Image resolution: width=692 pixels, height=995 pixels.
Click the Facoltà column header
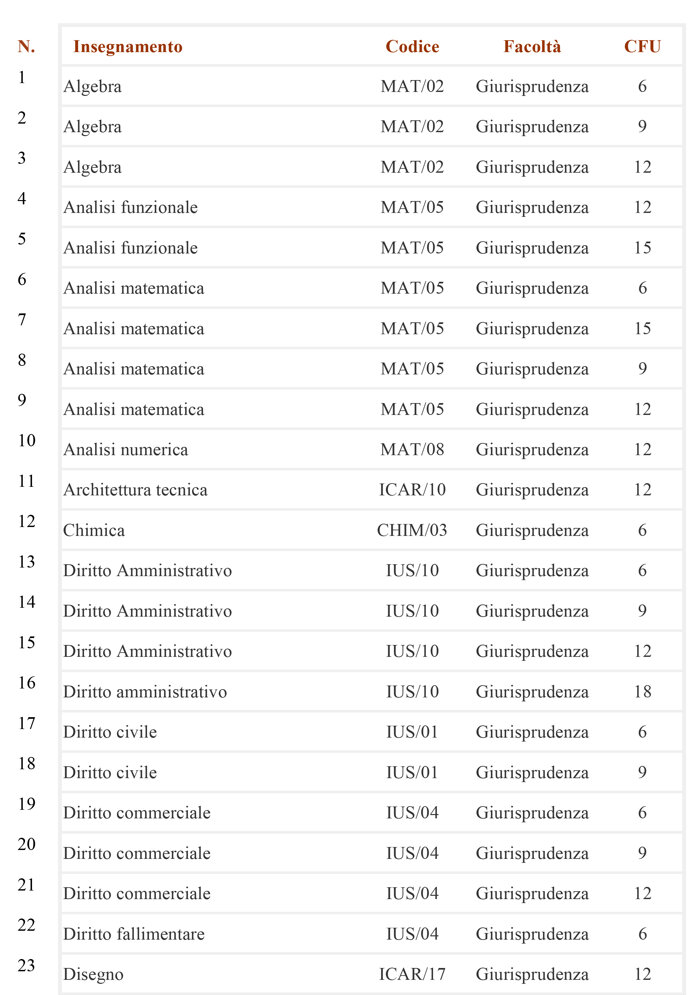532,46
